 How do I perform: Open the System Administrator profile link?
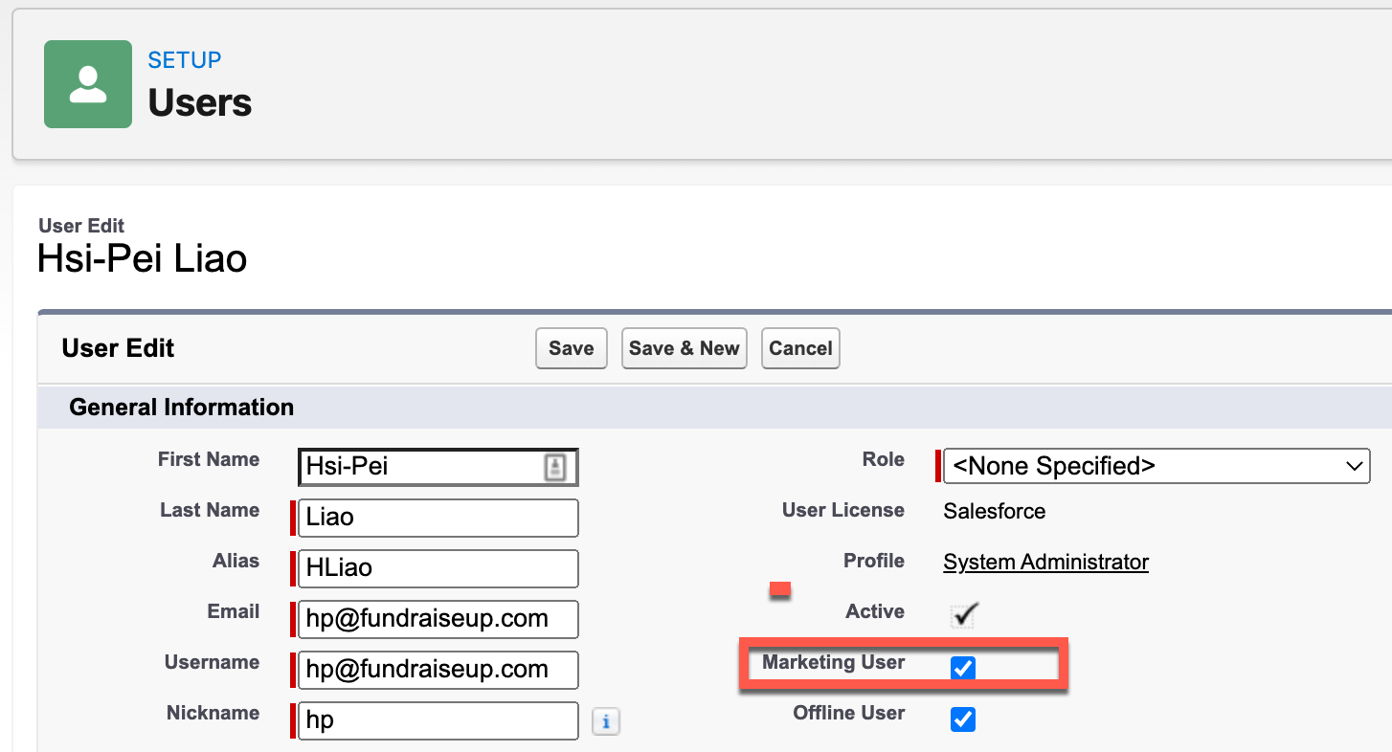click(1046, 562)
